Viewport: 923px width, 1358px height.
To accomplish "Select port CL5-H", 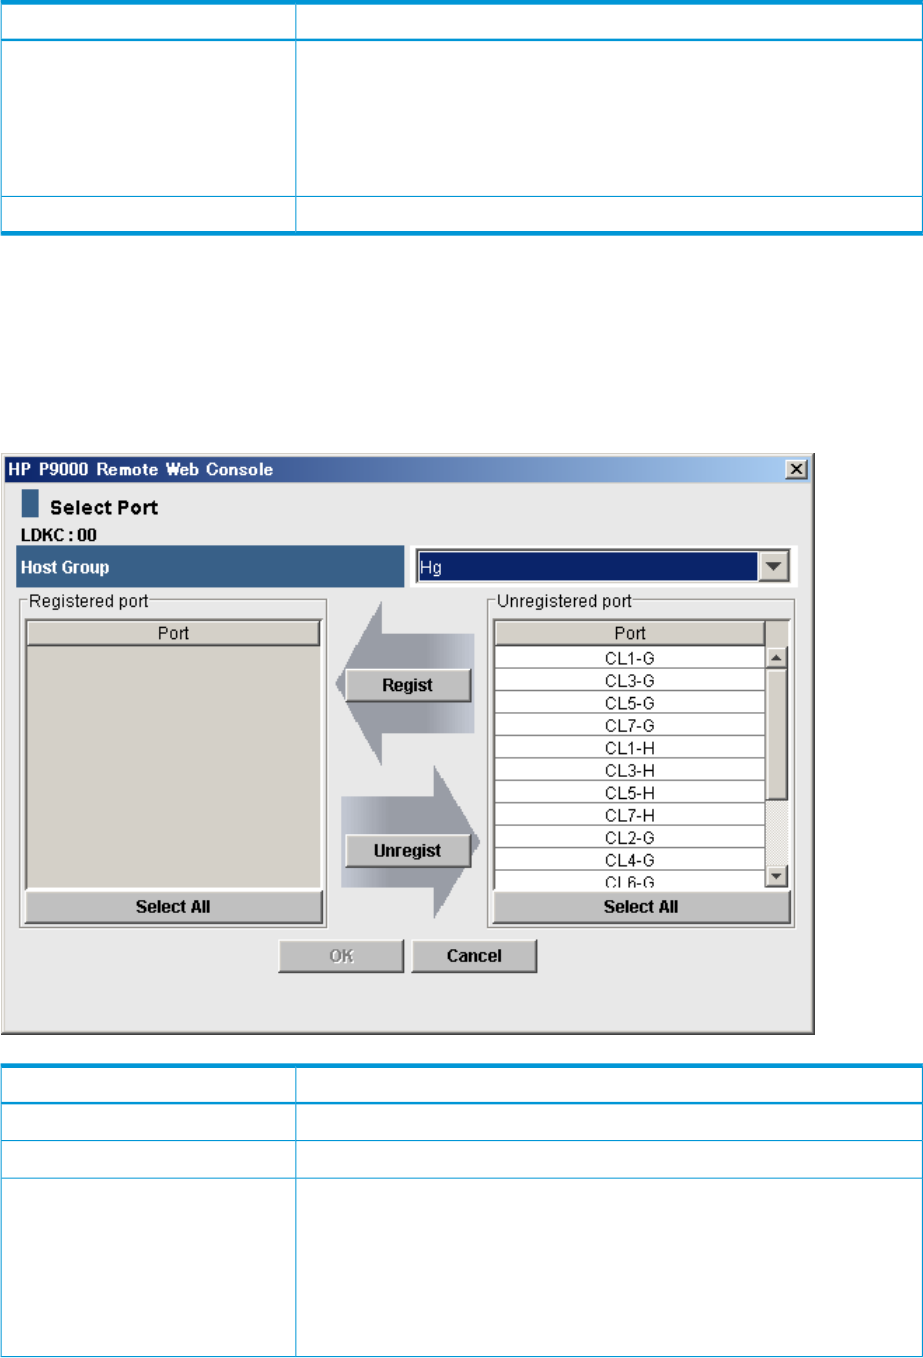I will click(x=630, y=793).
